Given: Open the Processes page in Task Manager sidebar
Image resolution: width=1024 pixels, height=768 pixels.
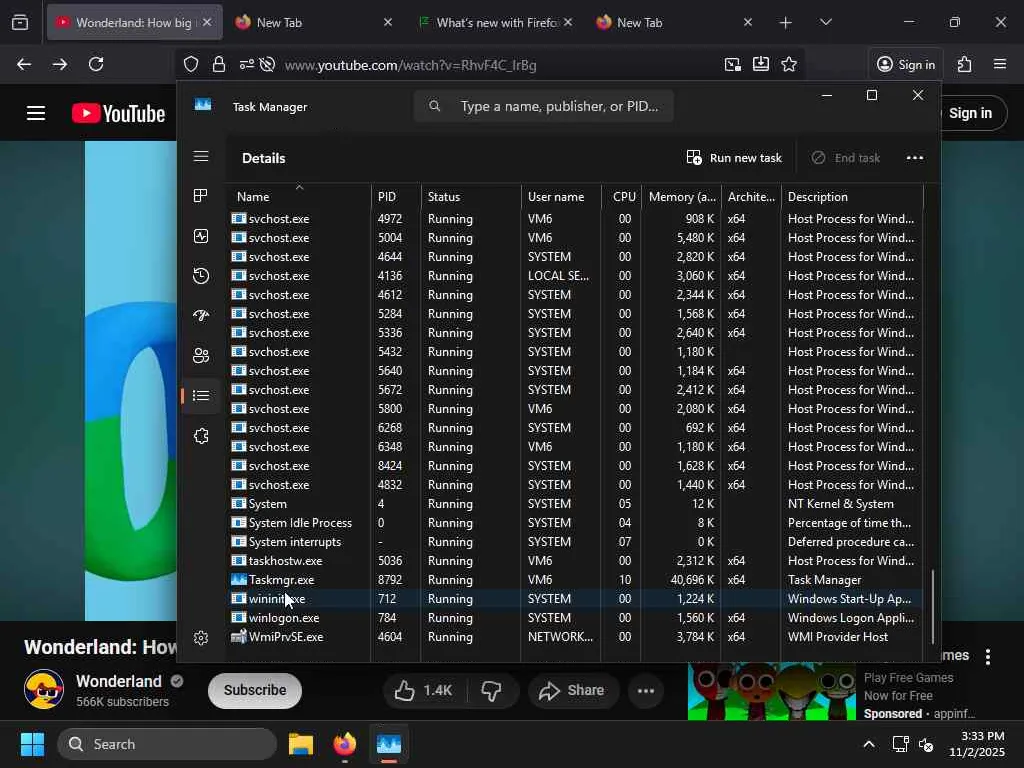Looking at the screenshot, I should 201,196.
